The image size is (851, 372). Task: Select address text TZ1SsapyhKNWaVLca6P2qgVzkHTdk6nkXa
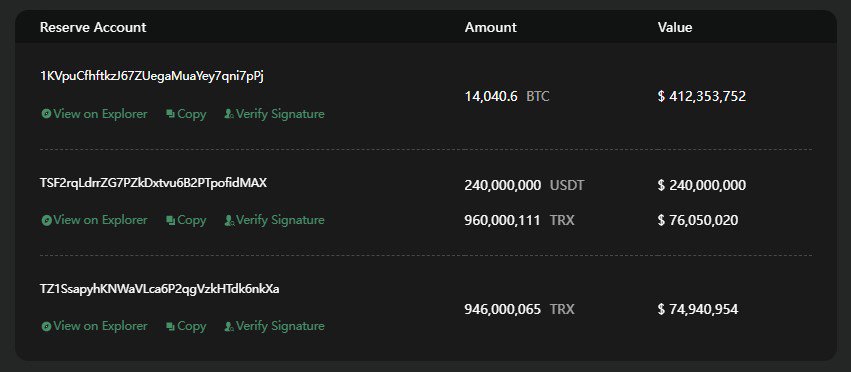pyautogui.click(x=160, y=289)
